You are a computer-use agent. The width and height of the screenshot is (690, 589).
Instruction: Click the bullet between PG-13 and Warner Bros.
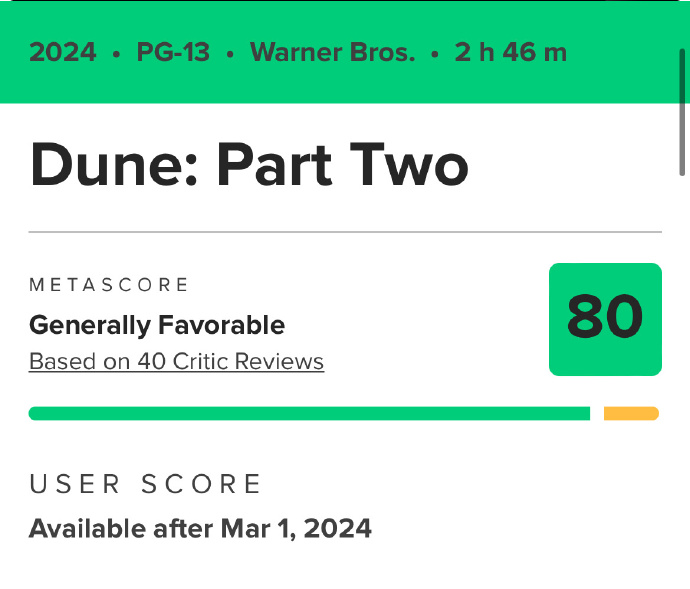[230, 53]
